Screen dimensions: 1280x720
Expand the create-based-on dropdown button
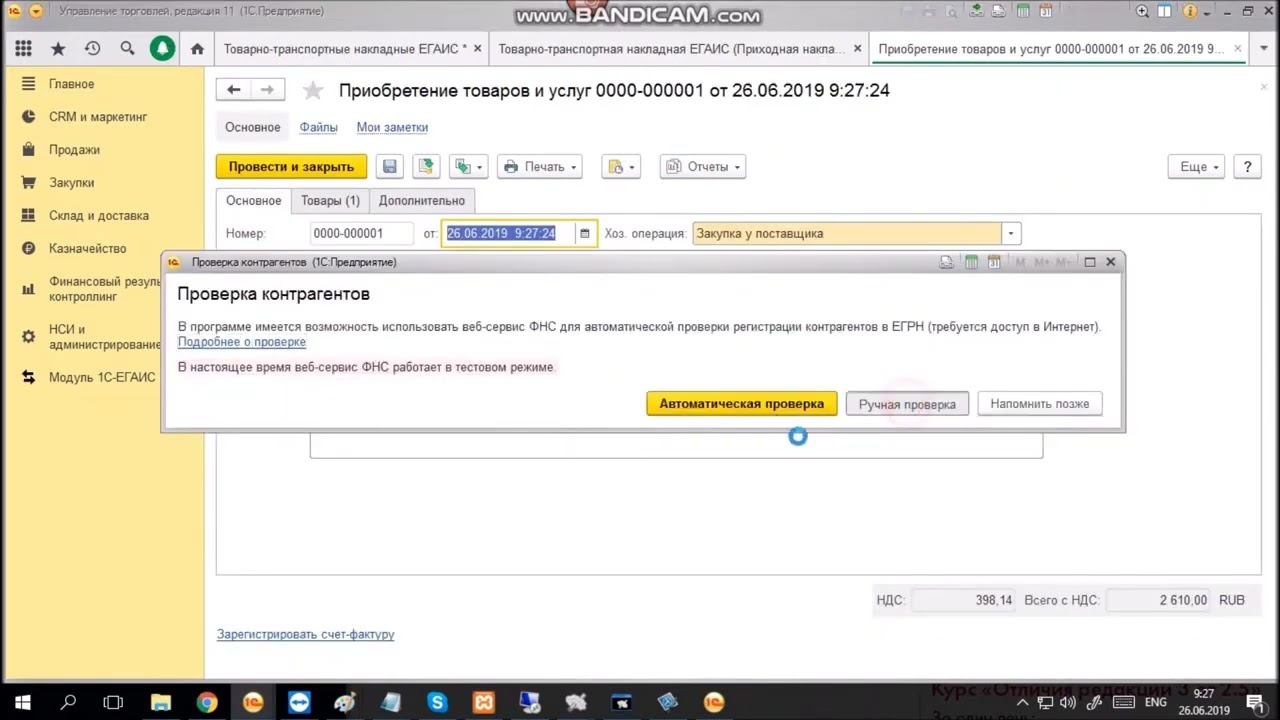click(468, 167)
